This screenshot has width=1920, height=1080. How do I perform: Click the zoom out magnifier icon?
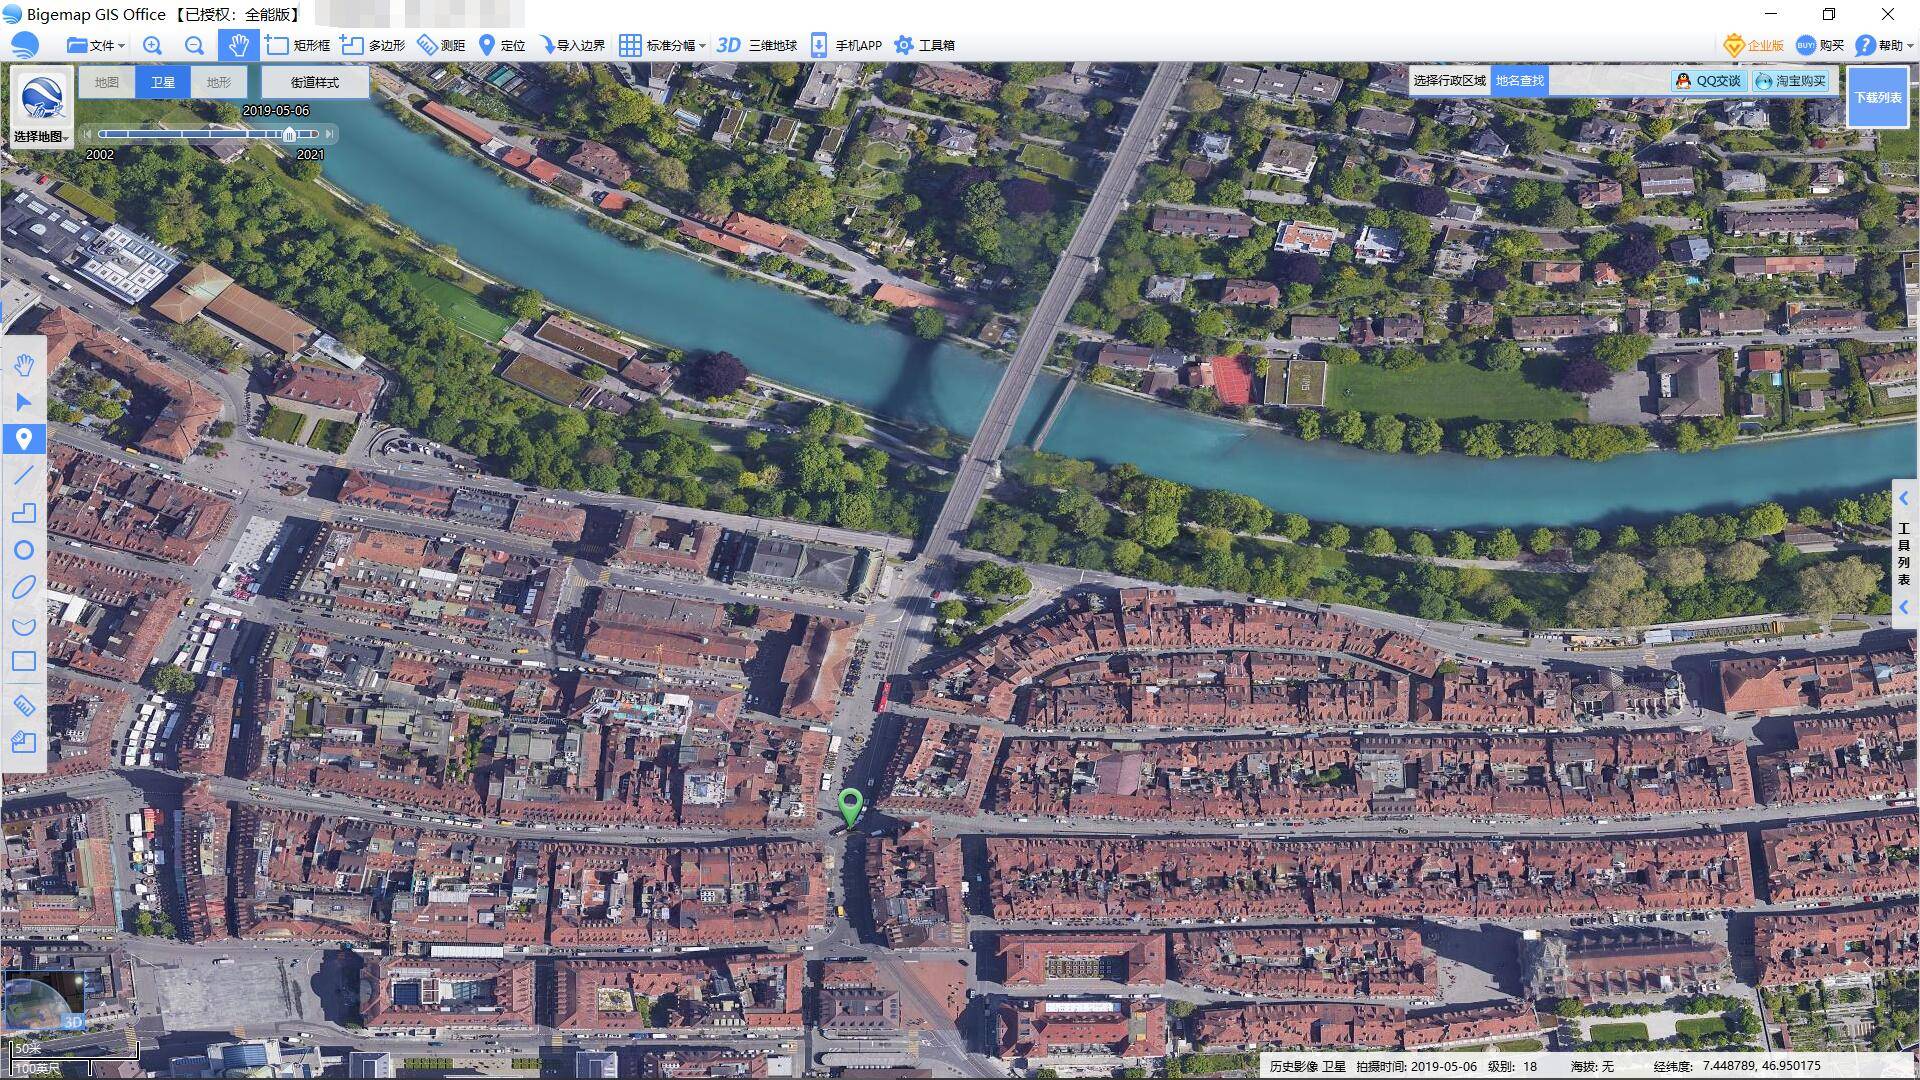(x=194, y=45)
